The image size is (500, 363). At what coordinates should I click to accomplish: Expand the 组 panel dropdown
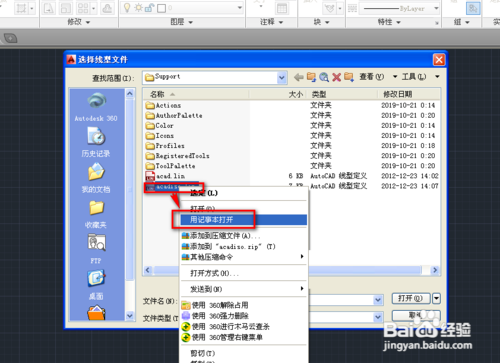[467, 22]
